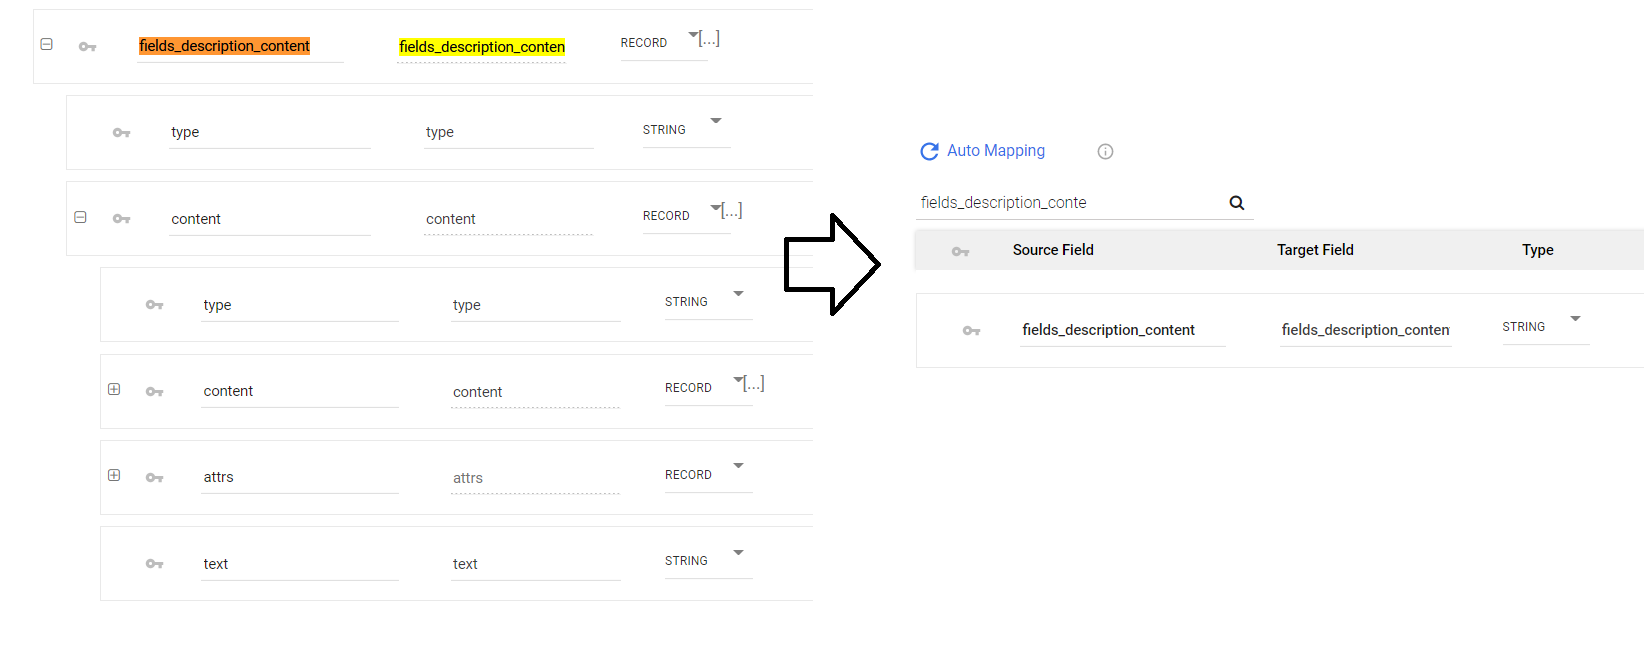Click the info icon beside Auto Mapping

(x=1105, y=152)
